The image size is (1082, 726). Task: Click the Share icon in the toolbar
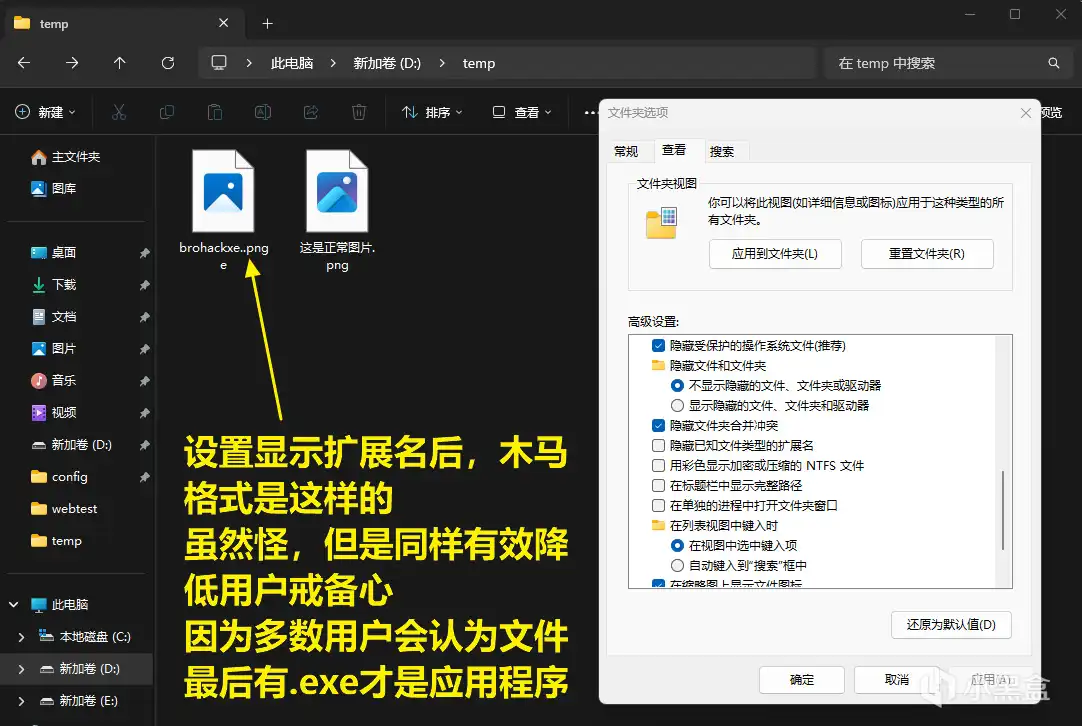pyautogui.click(x=311, y=112)
